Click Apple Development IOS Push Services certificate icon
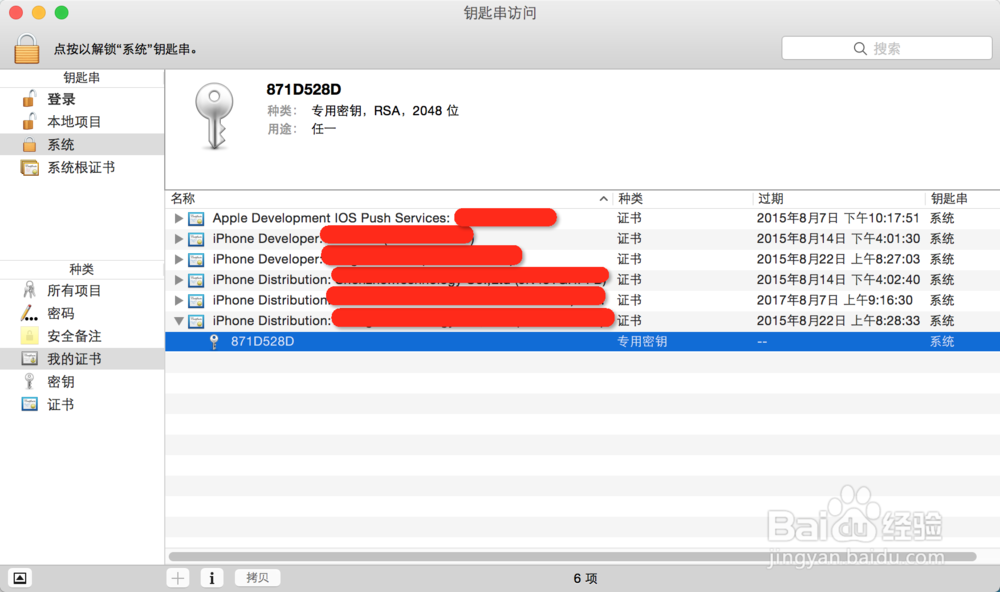The width and height of the screenshot is (1000, 592). point(196,219)
